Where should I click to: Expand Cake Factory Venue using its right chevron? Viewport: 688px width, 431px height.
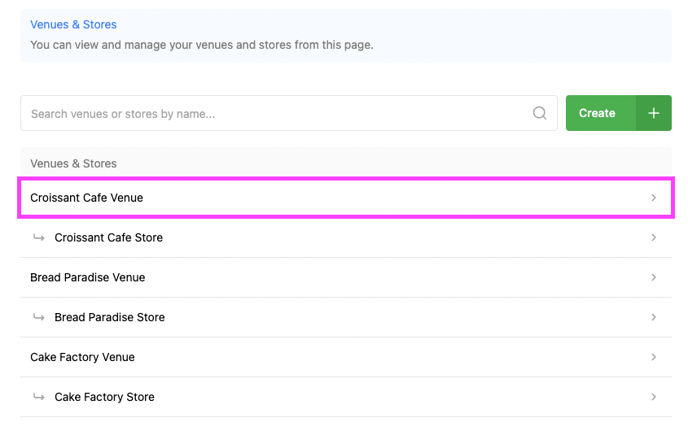pos(654,357)
